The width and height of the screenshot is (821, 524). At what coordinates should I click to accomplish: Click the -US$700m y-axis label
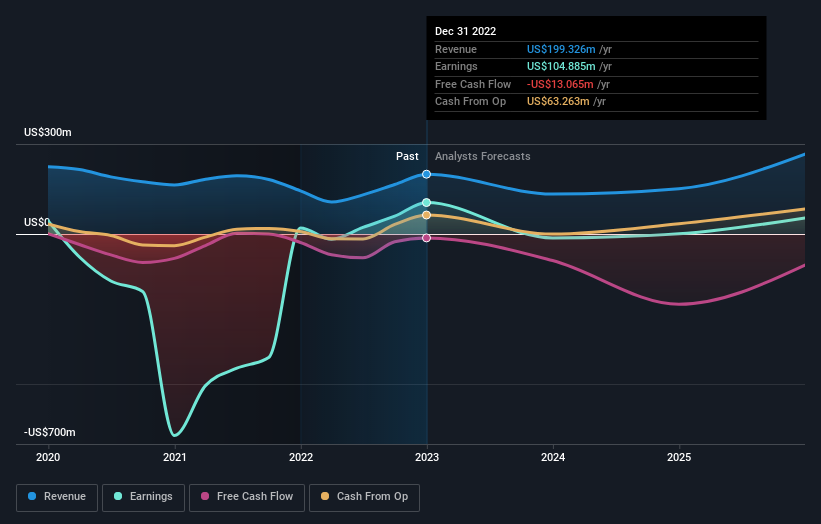pos(50,432)
